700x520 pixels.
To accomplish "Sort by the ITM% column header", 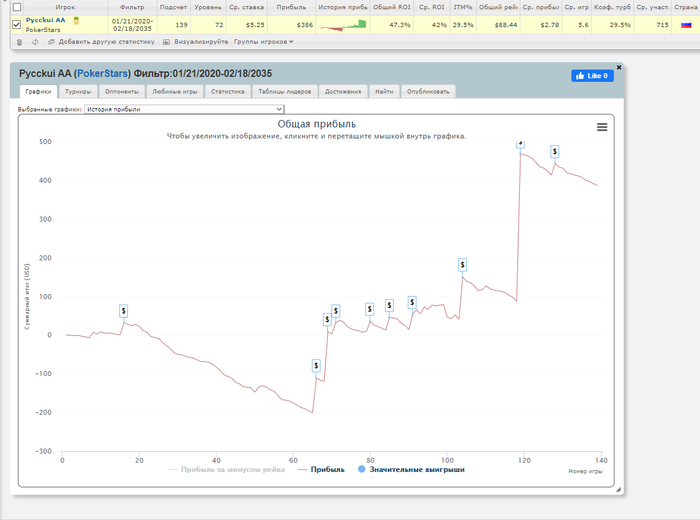I will pos(463,7).
